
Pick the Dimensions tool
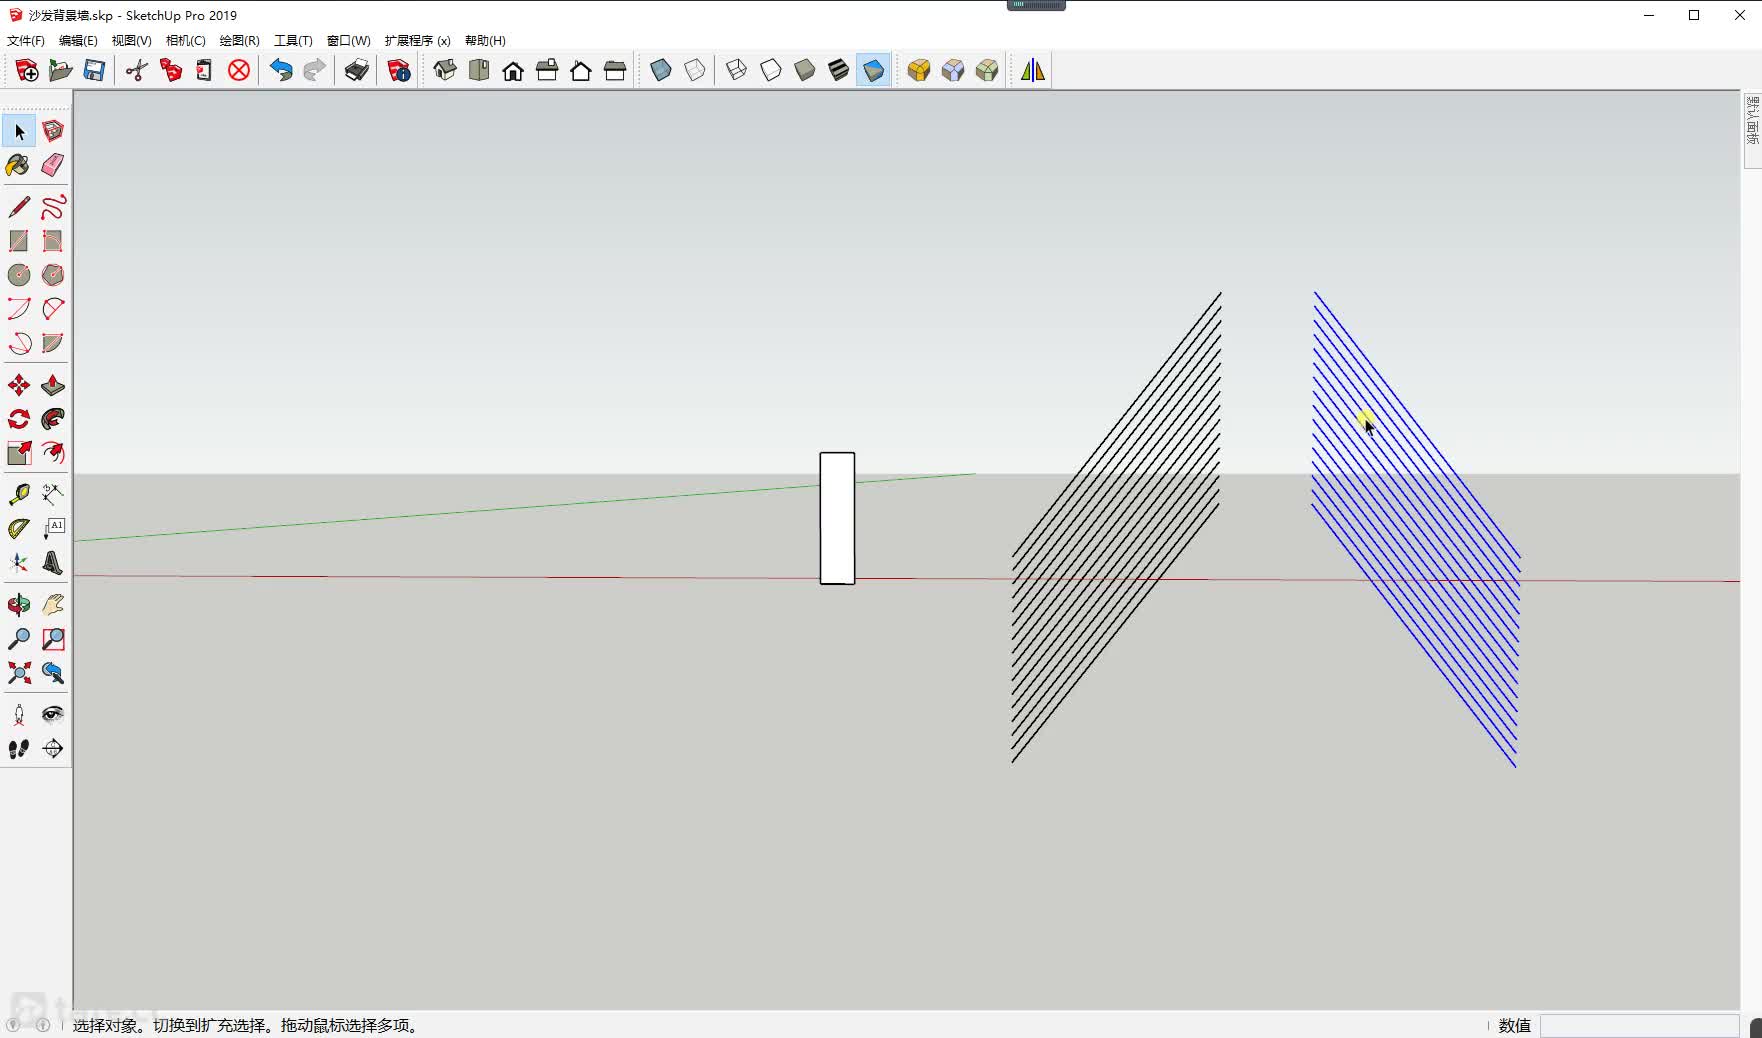click(x=53, y=495)
